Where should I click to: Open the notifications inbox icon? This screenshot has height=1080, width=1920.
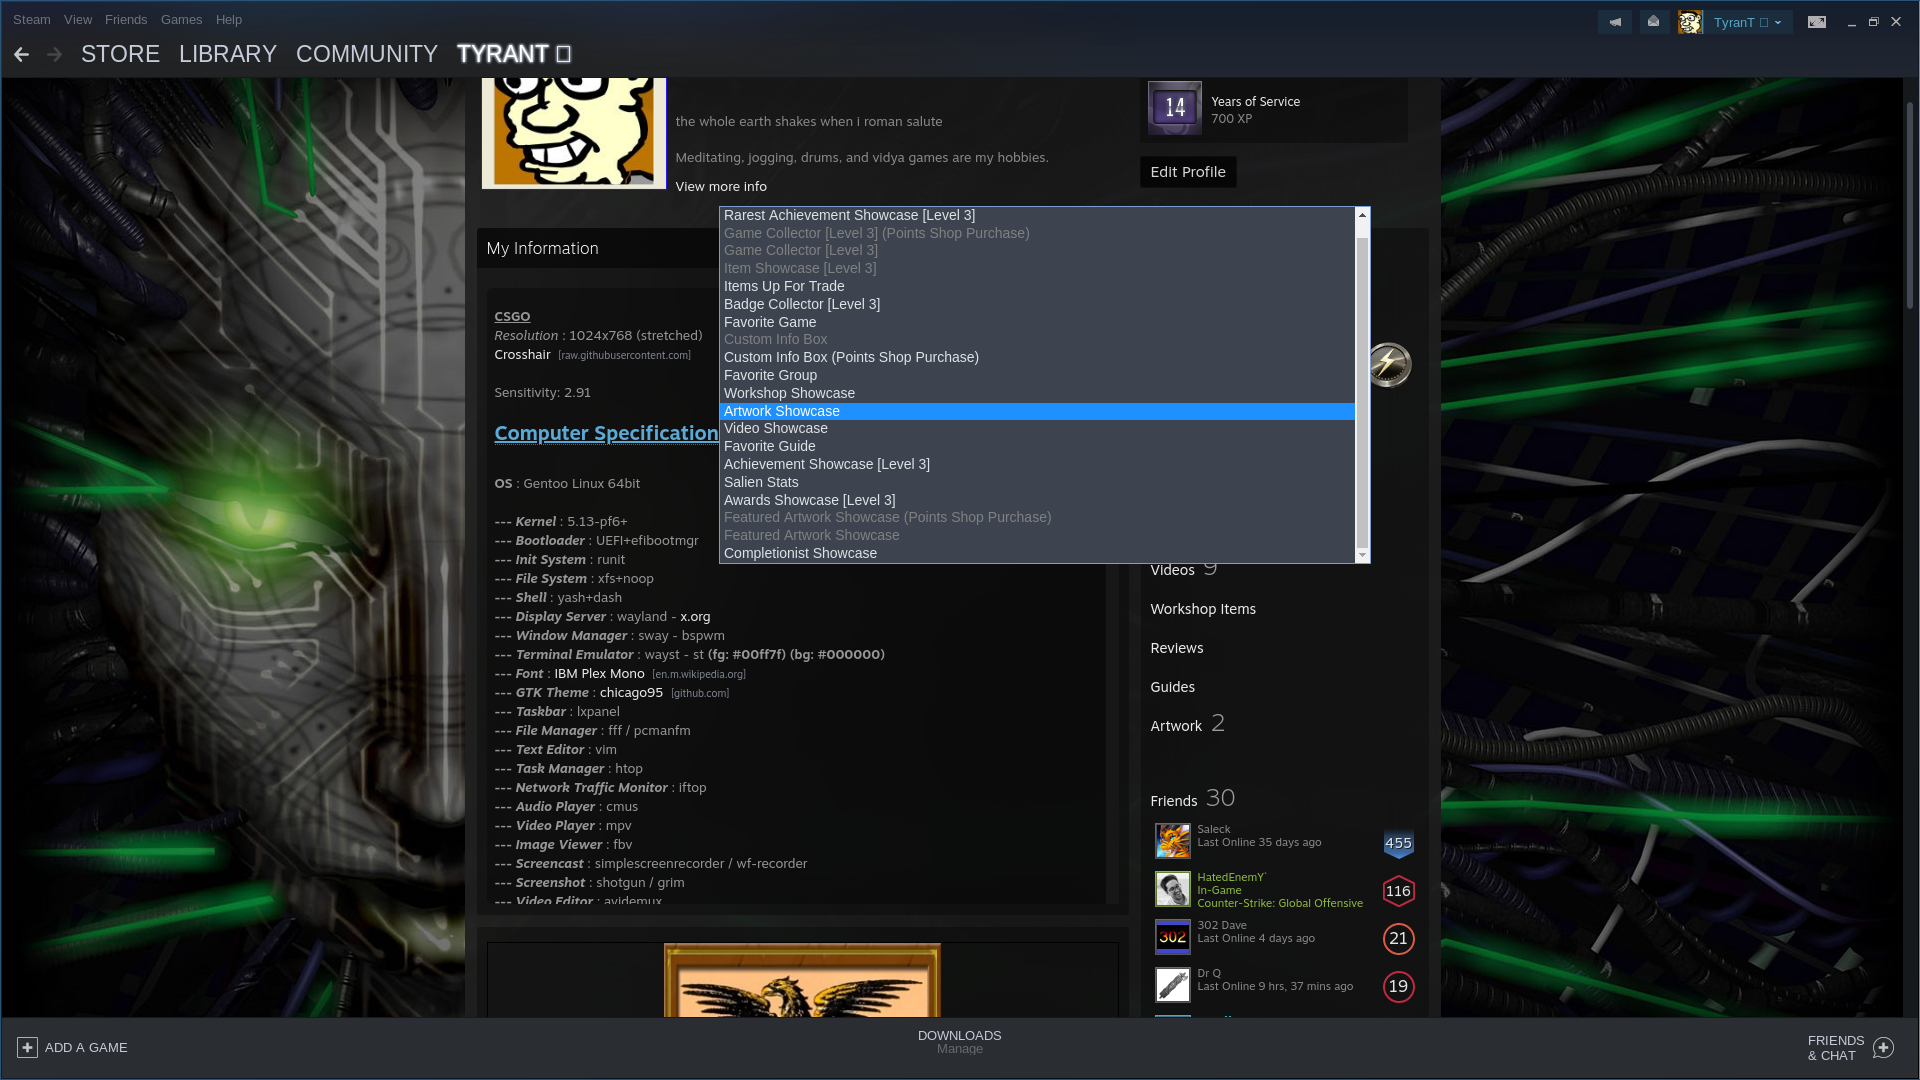(1654, 22)
